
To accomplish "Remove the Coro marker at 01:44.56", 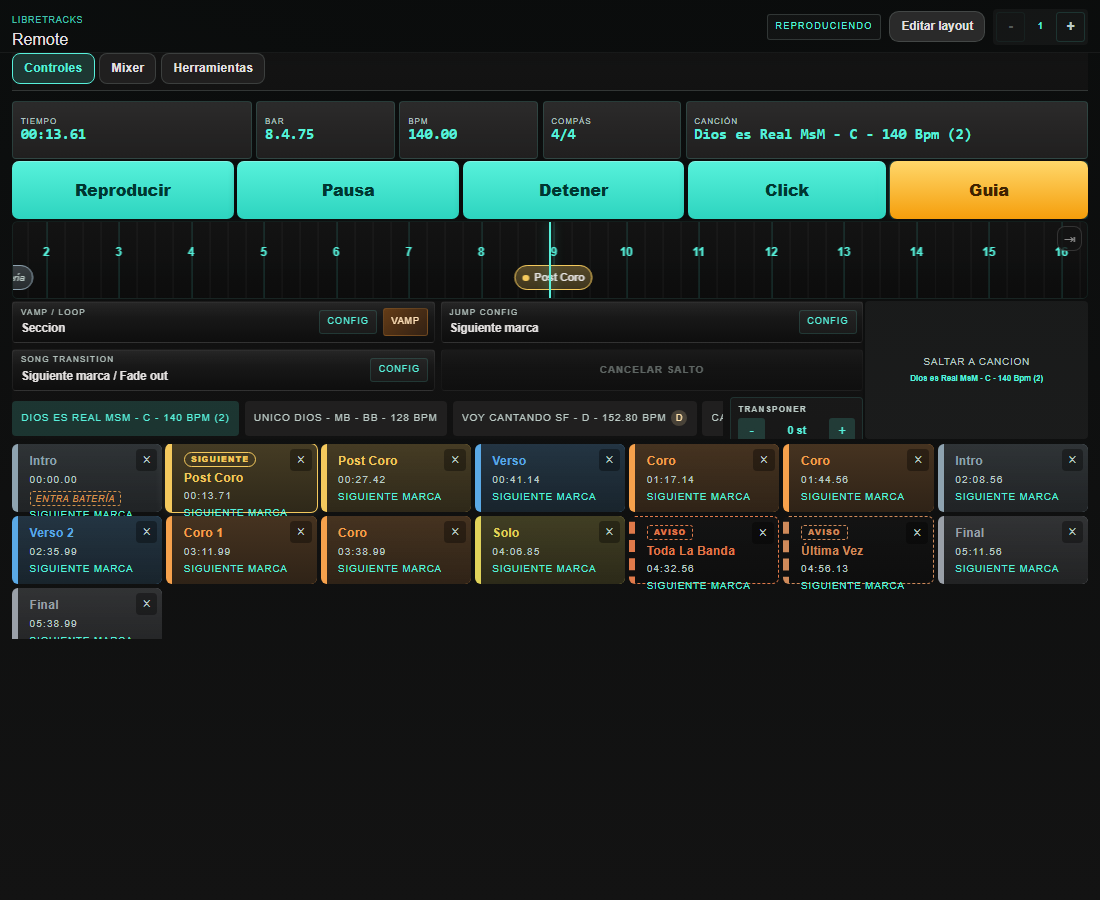I will tap(918, 460).
